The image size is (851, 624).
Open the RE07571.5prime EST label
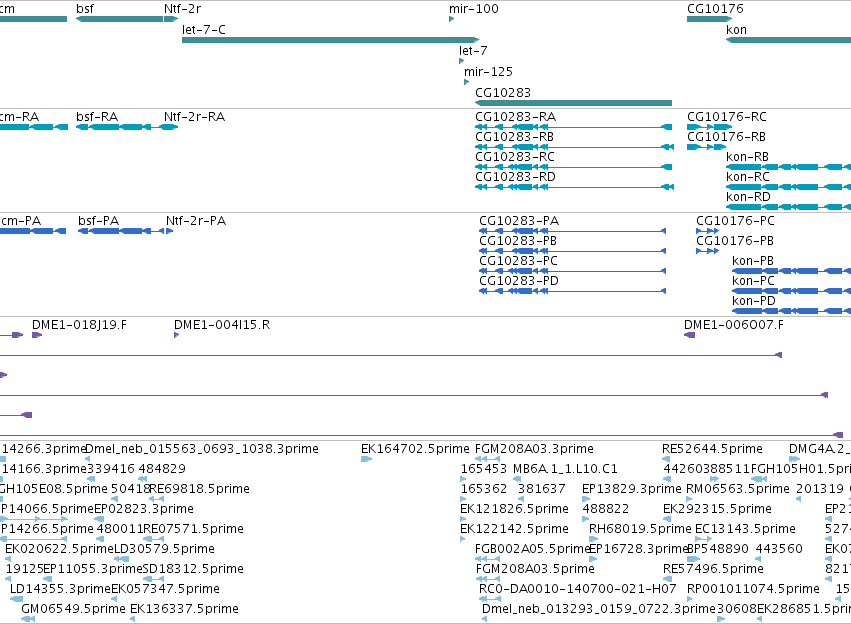point(193,529)
